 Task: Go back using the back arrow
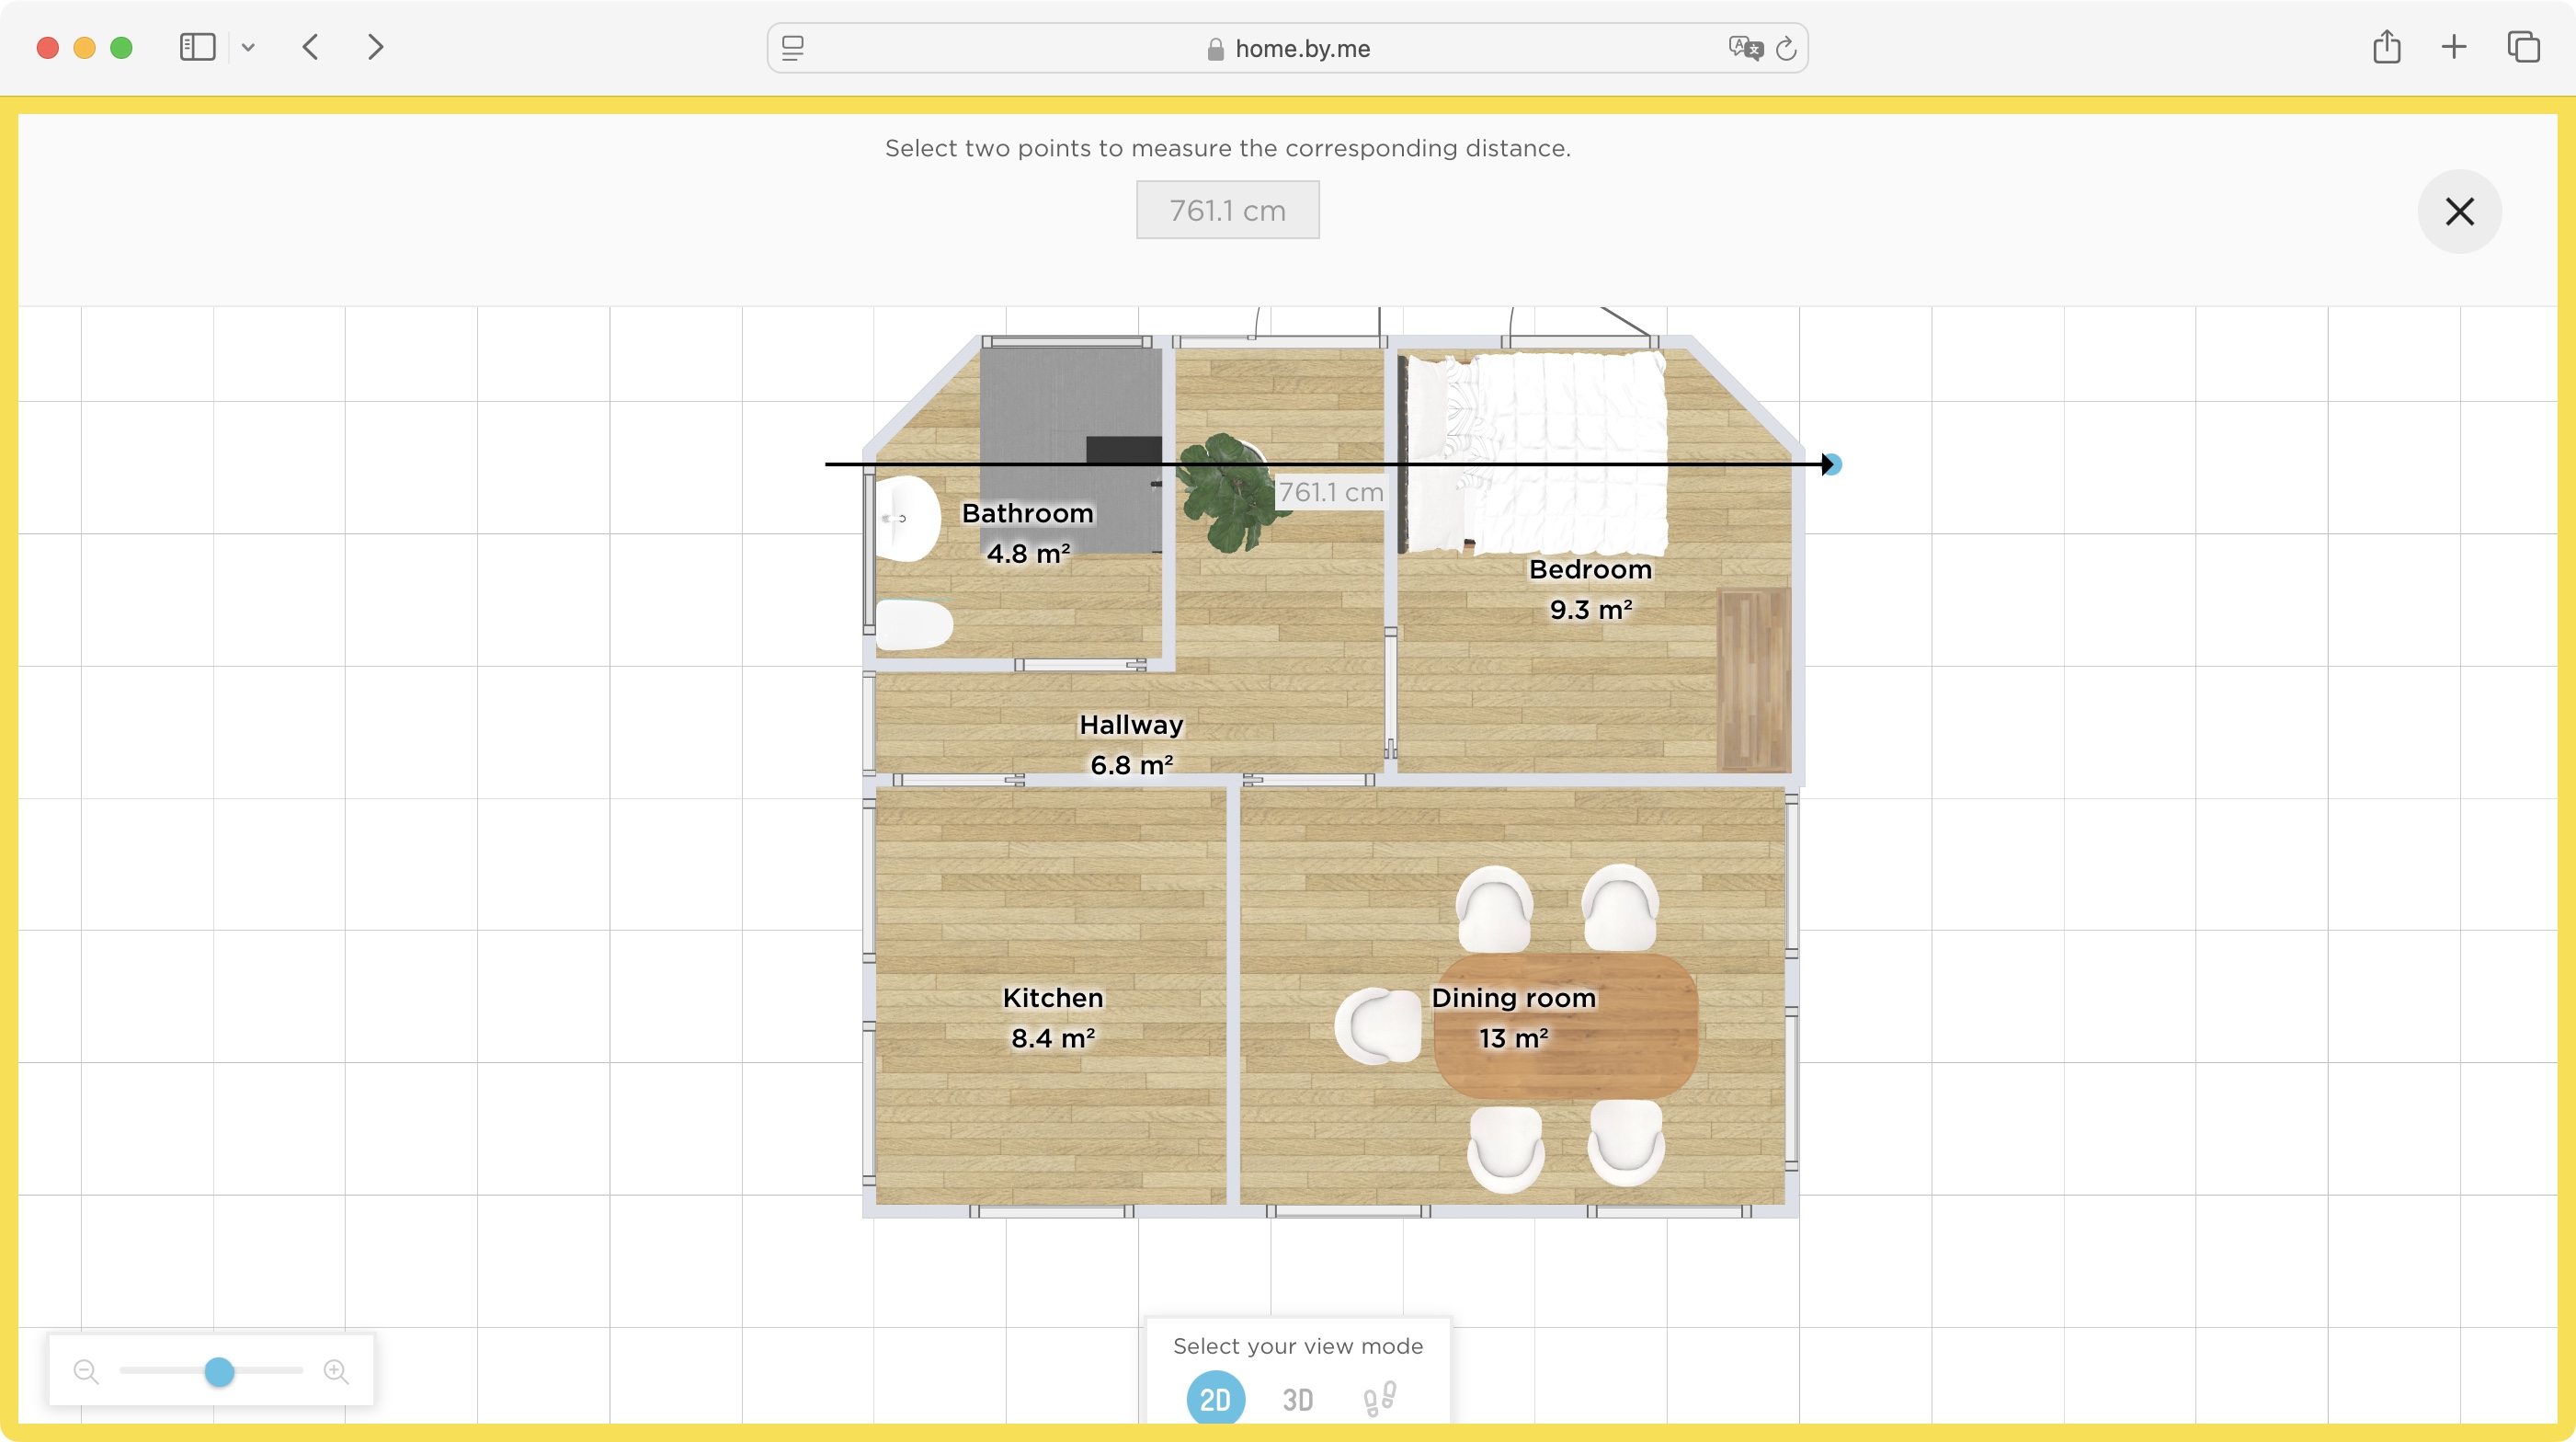[x=310, y=46]
